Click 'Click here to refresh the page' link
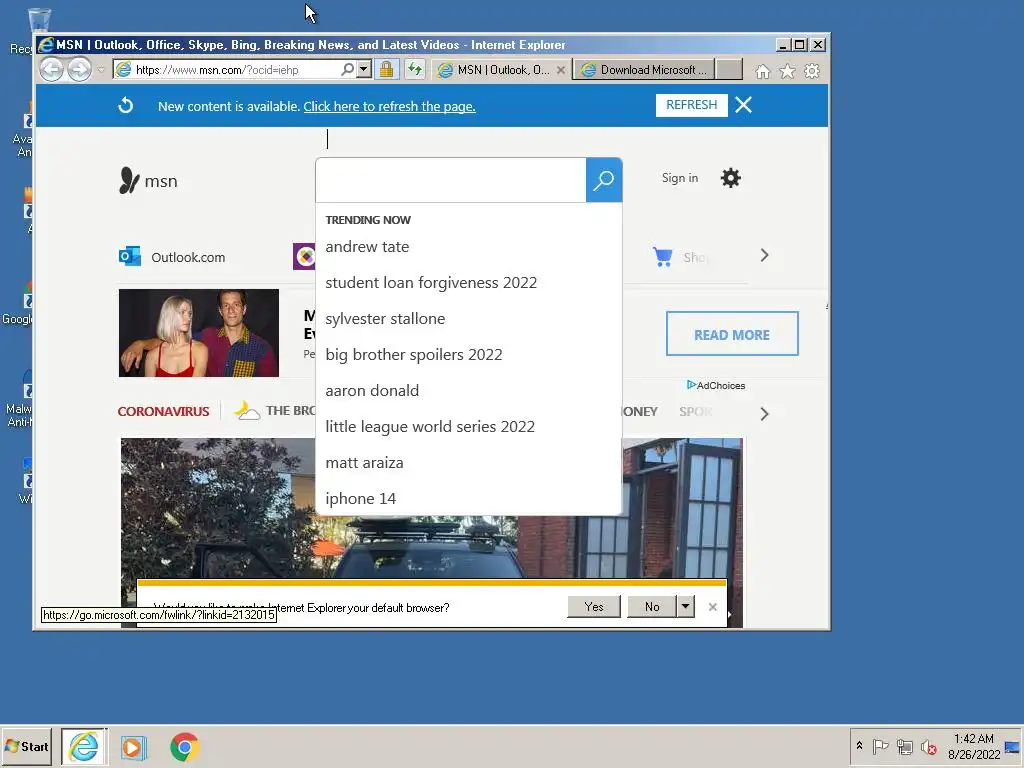This screenshot has width=1024, height=768. tap(389, 106)
